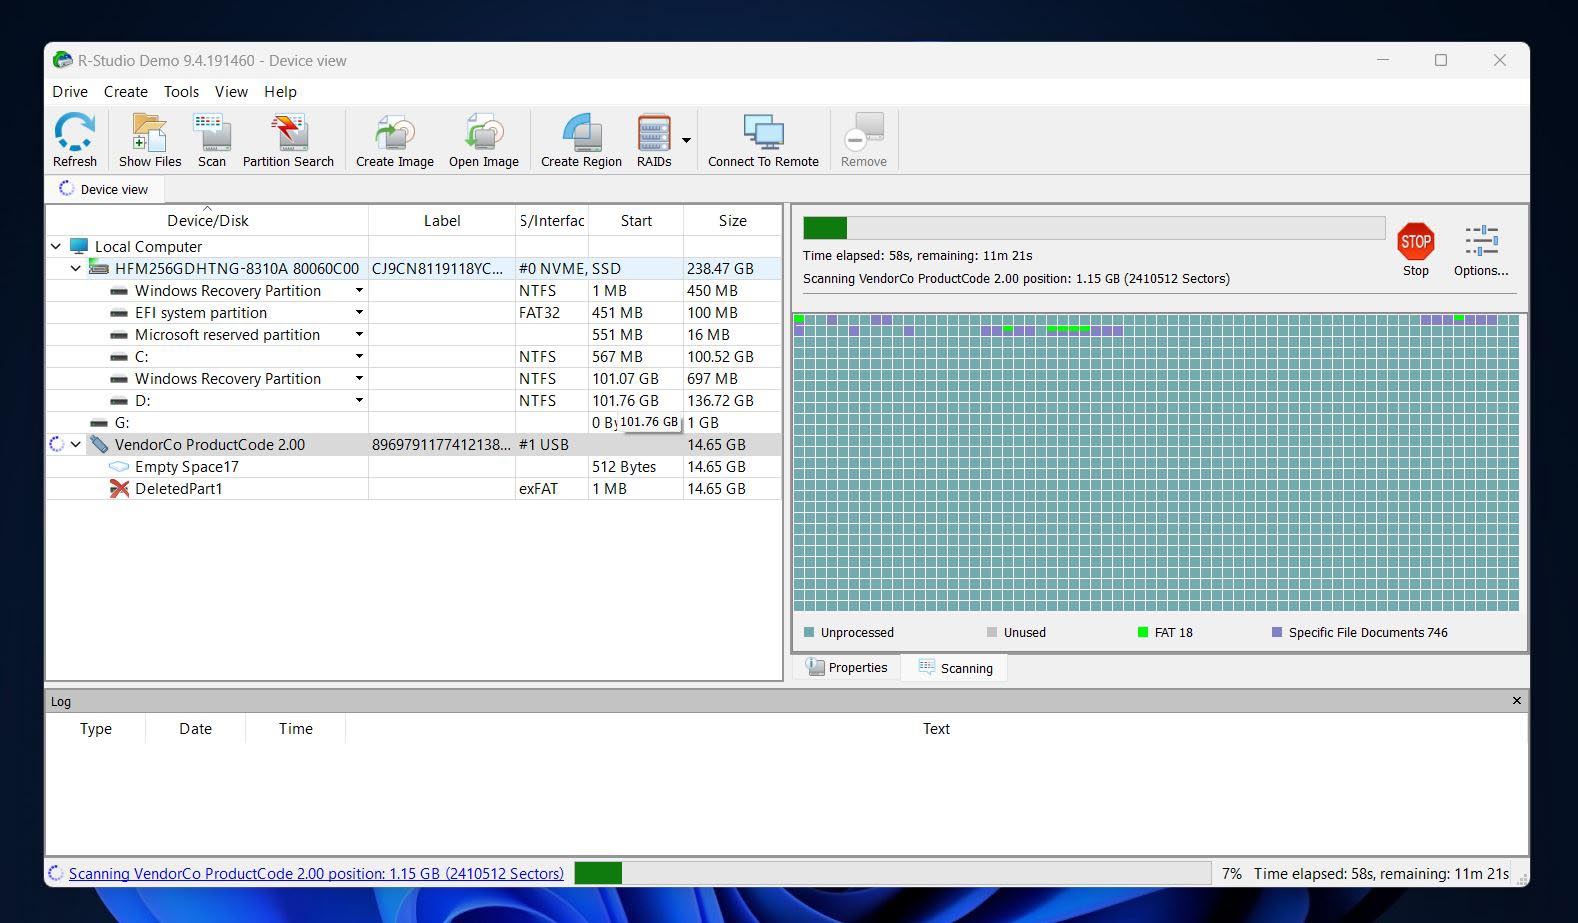Stop the scan with the STOP sign icon
1578x923 pixels.
1415,241
